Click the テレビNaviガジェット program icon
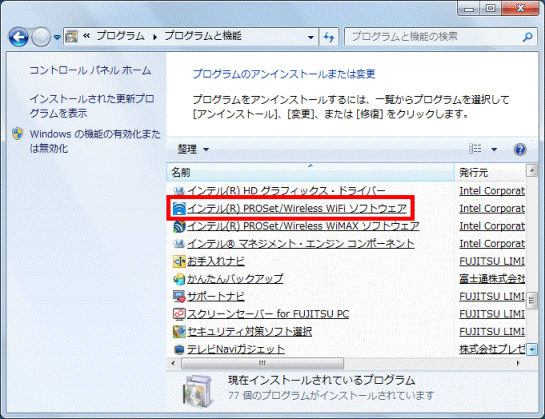This screenshot has width=545, height=419. point(179,349)
